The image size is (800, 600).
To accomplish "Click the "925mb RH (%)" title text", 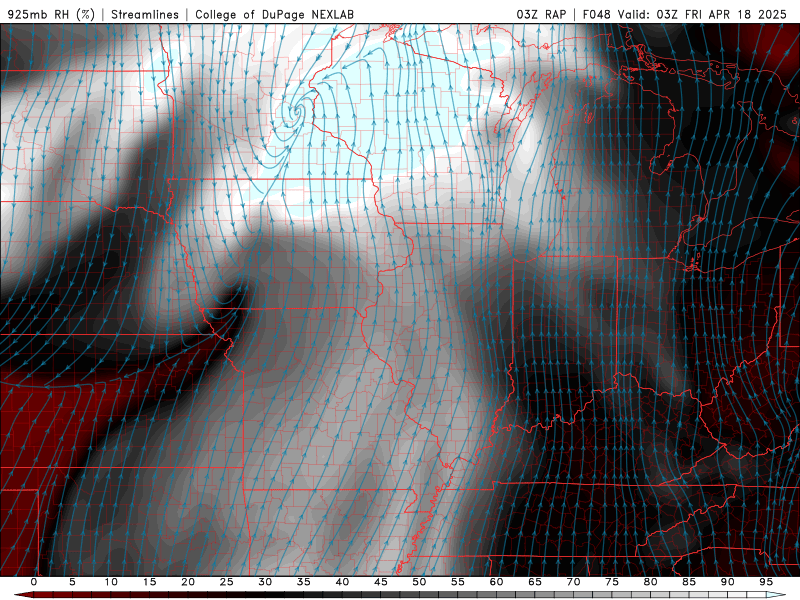I will pos(52,14).
